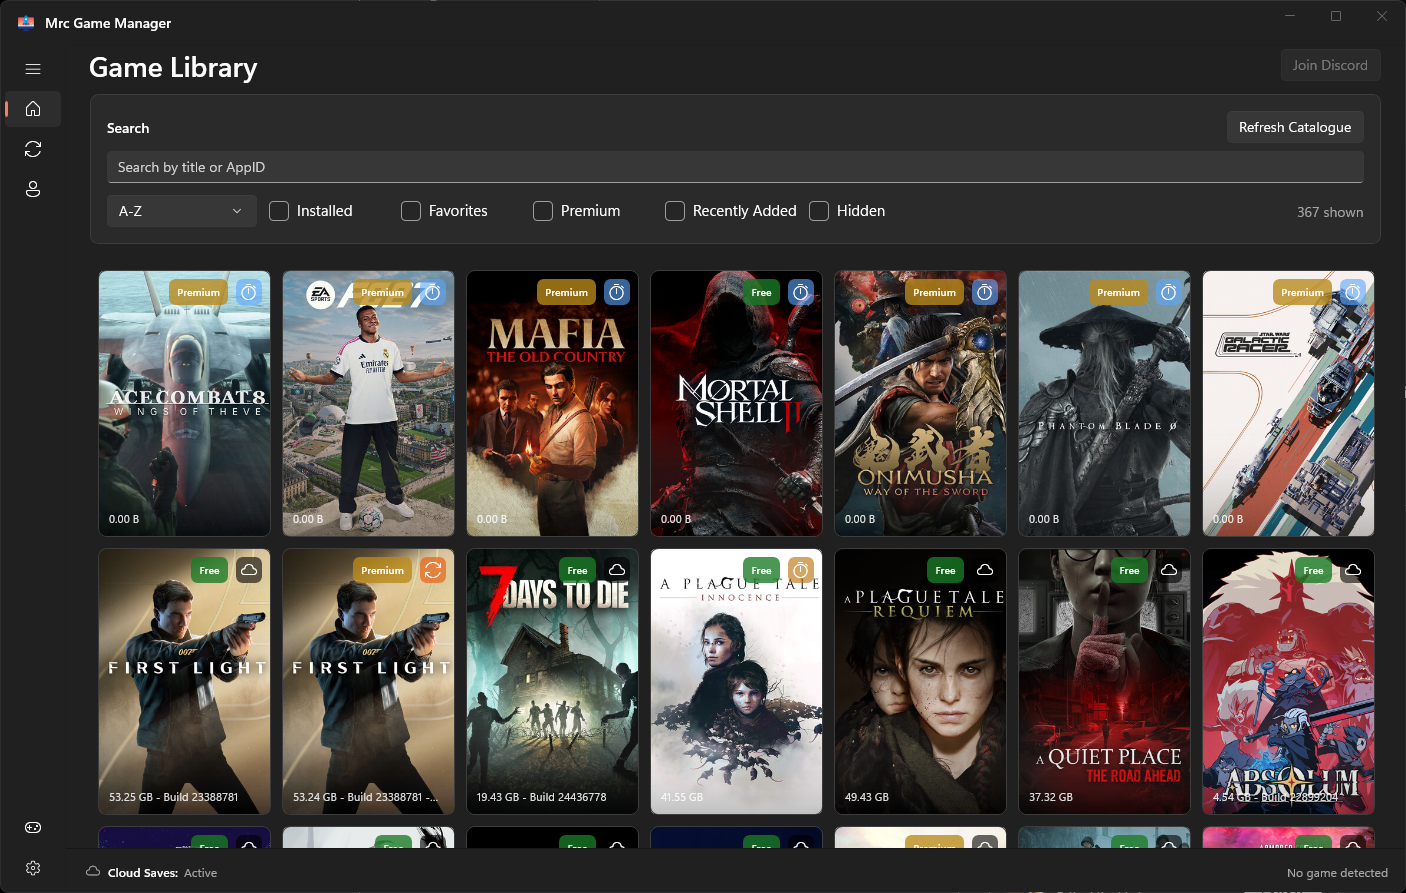Screen dimensions: 1406x893
Task: Open Absolum game card
Action: point(1288,682)
